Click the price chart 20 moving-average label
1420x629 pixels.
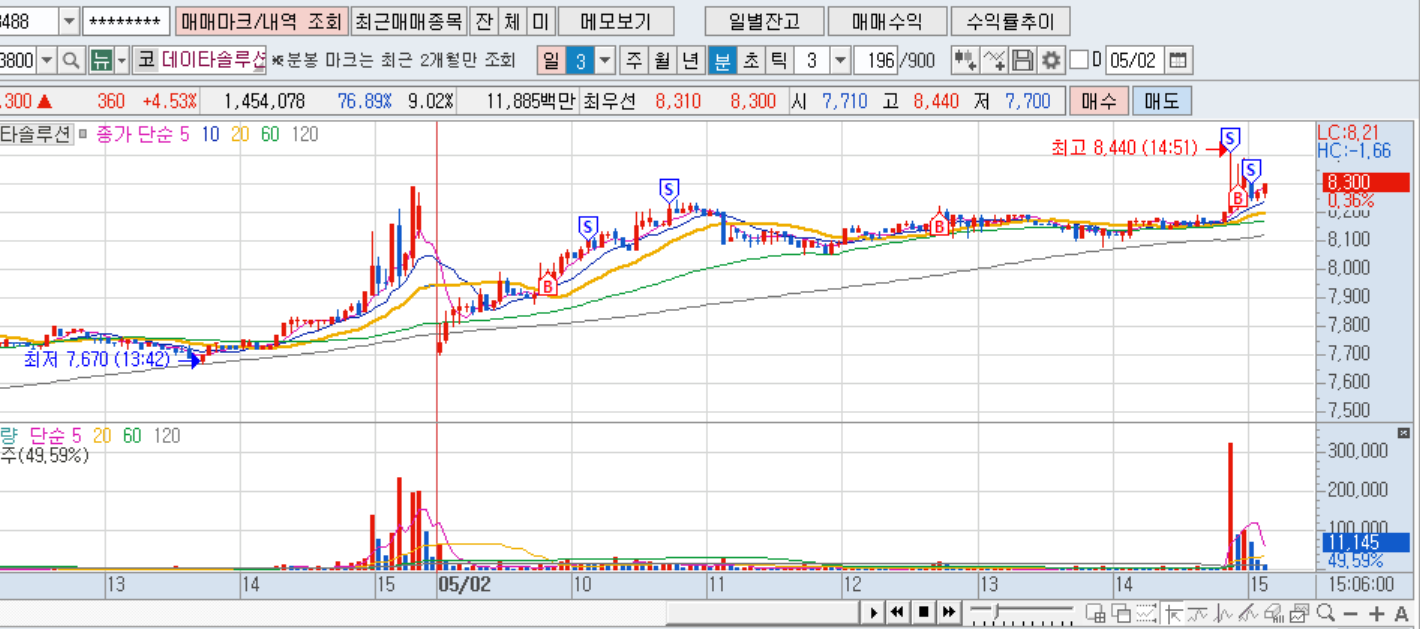pos(240,134)
